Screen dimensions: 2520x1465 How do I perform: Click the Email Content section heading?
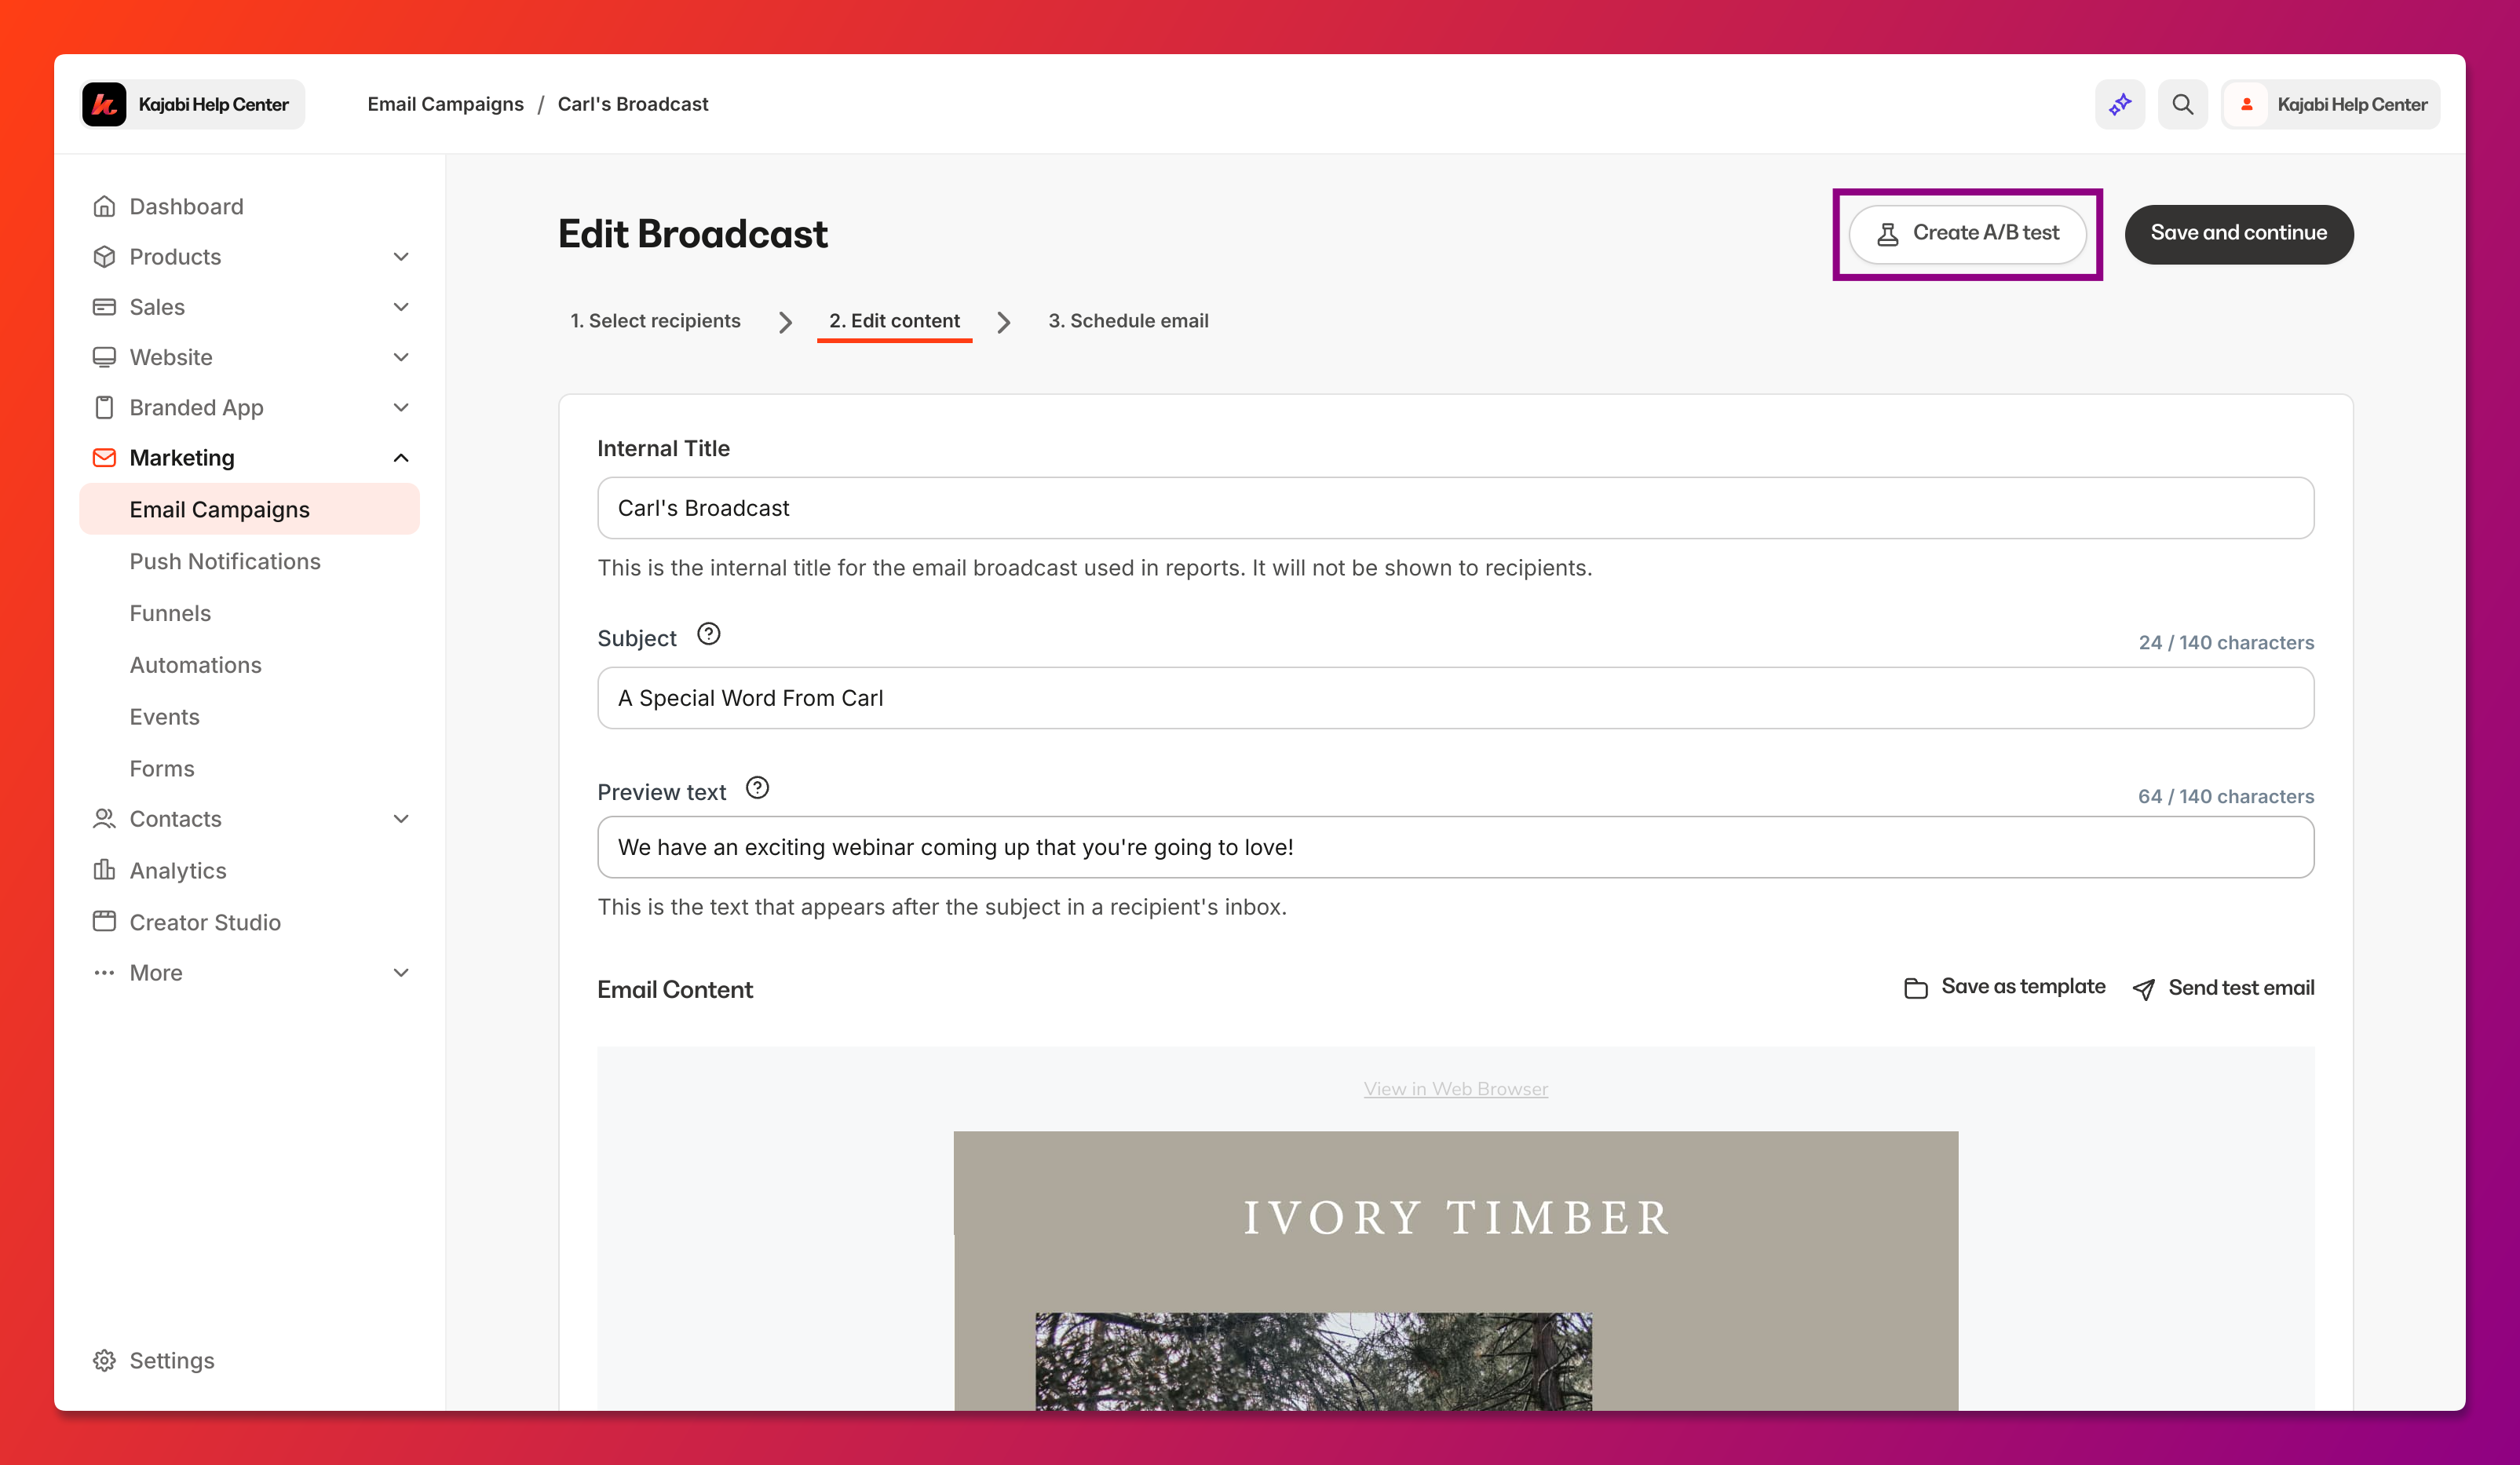pyautogui.click(x=675, y=989)
